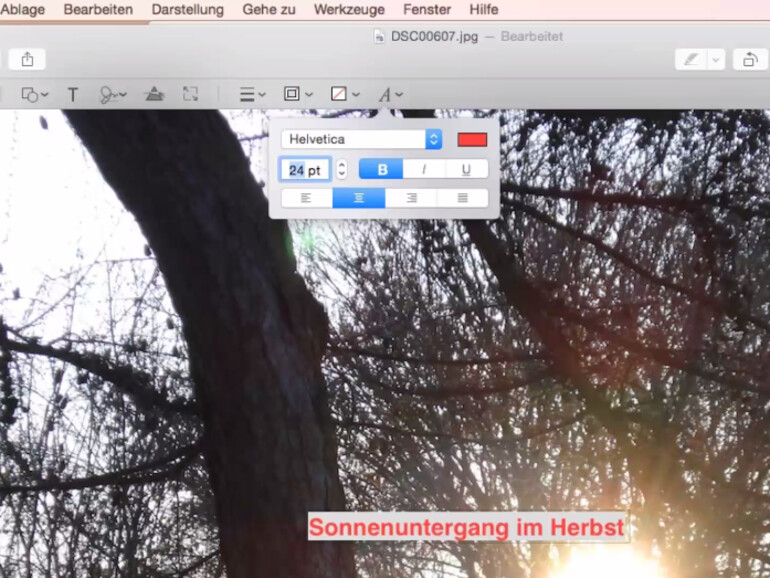Viewport: 770px width, 578px height.
Task: Click the 24 pt font size field
Action: point(305,170)
